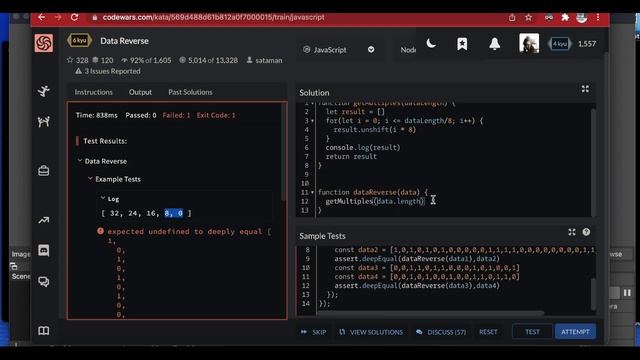
Task: Open the Sample Tests help icon
Action: tap(586, 232)
